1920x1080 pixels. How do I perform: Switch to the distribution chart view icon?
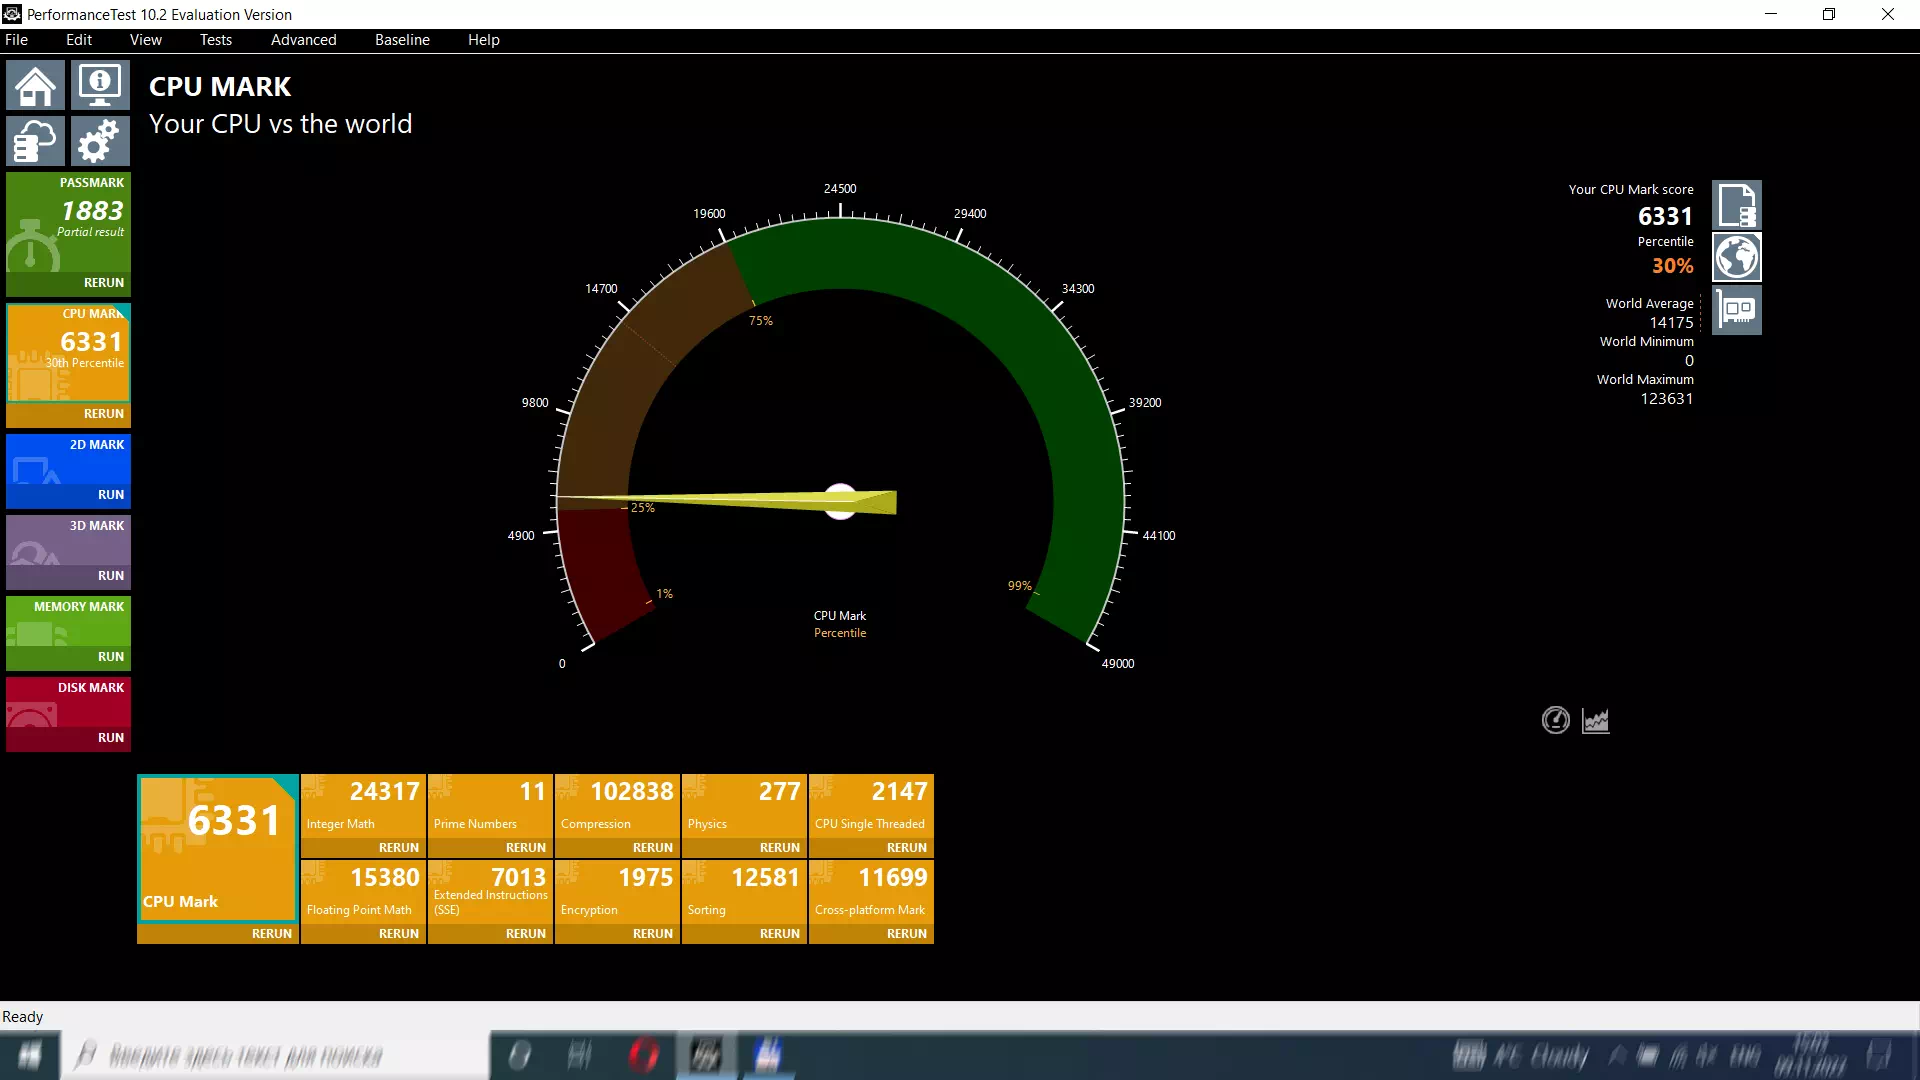pos(1596,720)
